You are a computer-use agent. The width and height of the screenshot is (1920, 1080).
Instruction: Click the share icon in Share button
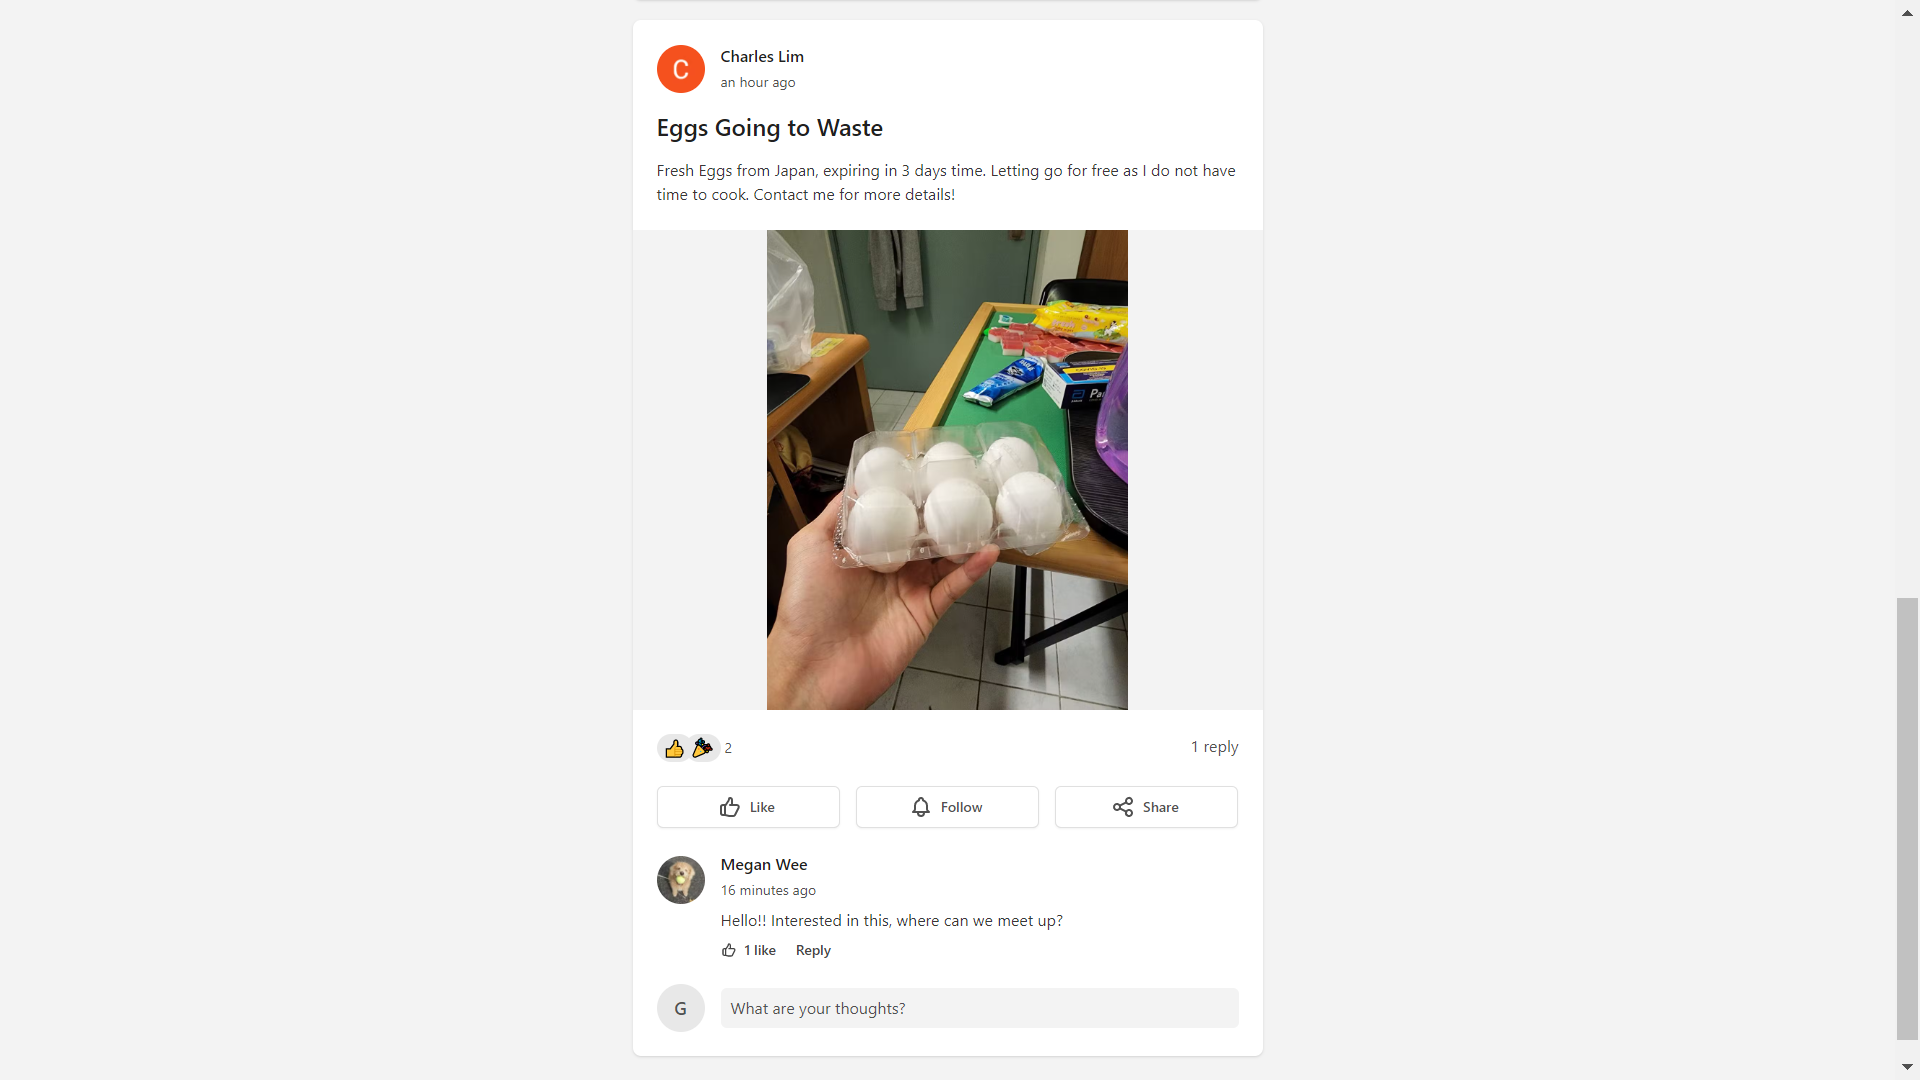(x=1123, y=807)
